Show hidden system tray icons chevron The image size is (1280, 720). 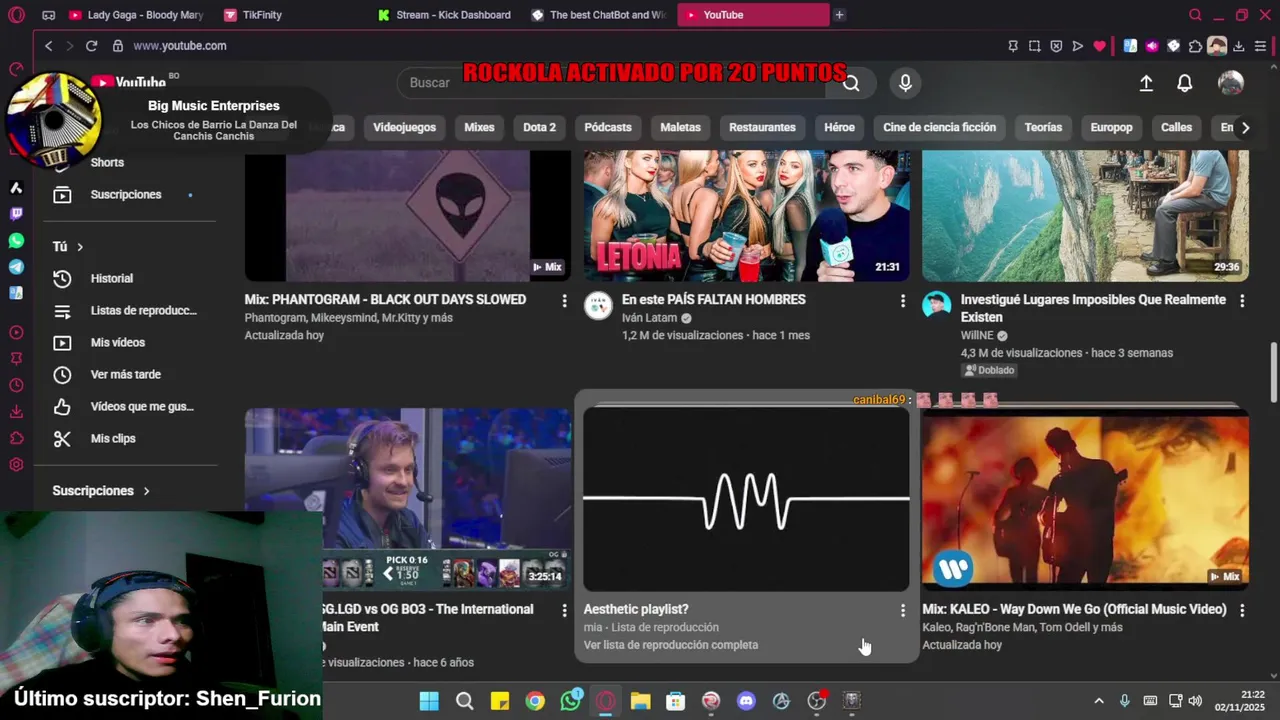1099,701
